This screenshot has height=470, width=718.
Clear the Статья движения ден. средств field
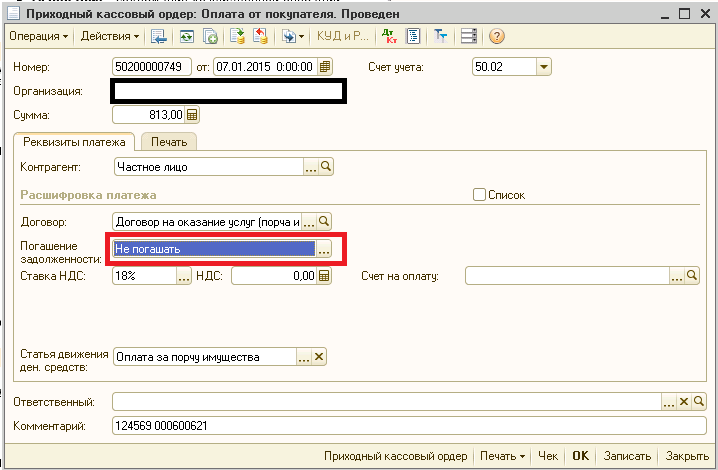(320, 357)
